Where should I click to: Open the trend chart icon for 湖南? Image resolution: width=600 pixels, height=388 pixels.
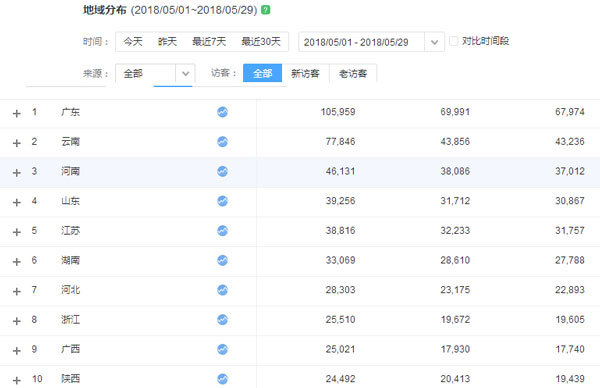click(222, 260)
